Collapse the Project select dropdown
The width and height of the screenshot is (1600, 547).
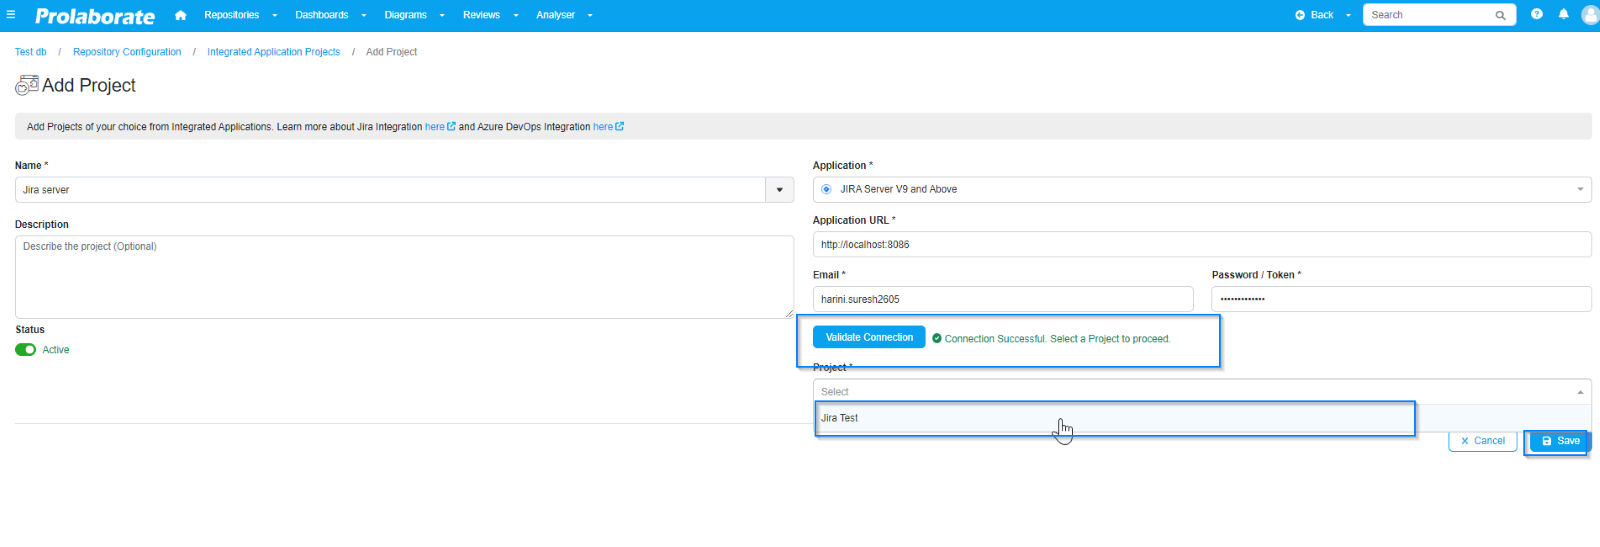tap(1580, 392)
